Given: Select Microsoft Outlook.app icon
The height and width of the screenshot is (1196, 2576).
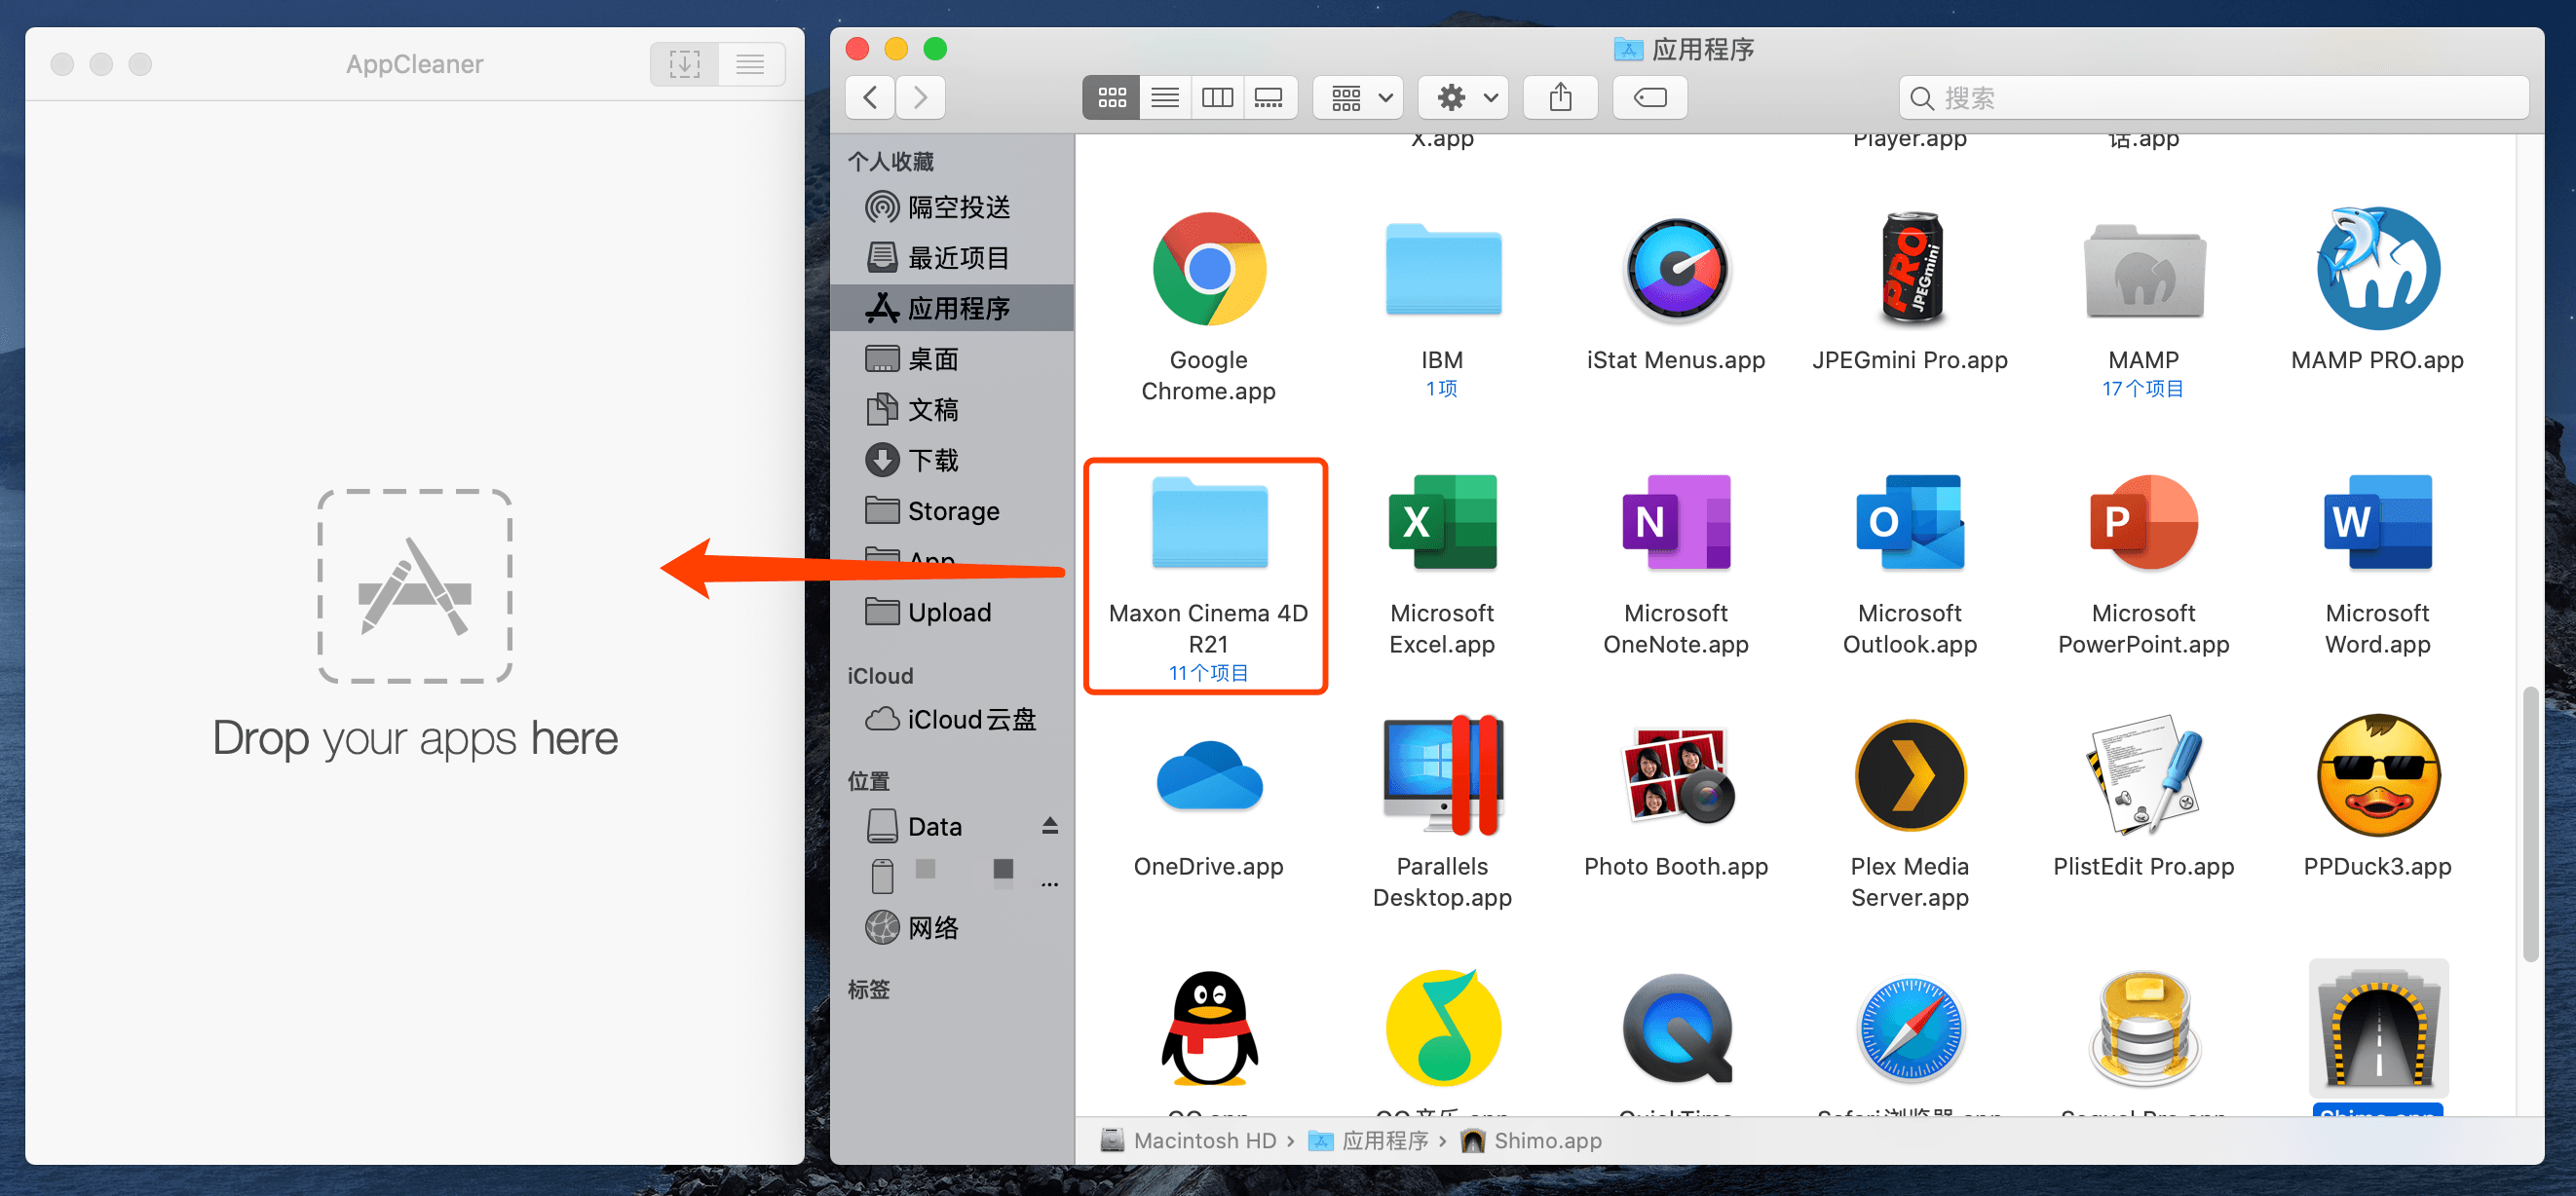Looking at the screenshot, I should (1910, 522).
